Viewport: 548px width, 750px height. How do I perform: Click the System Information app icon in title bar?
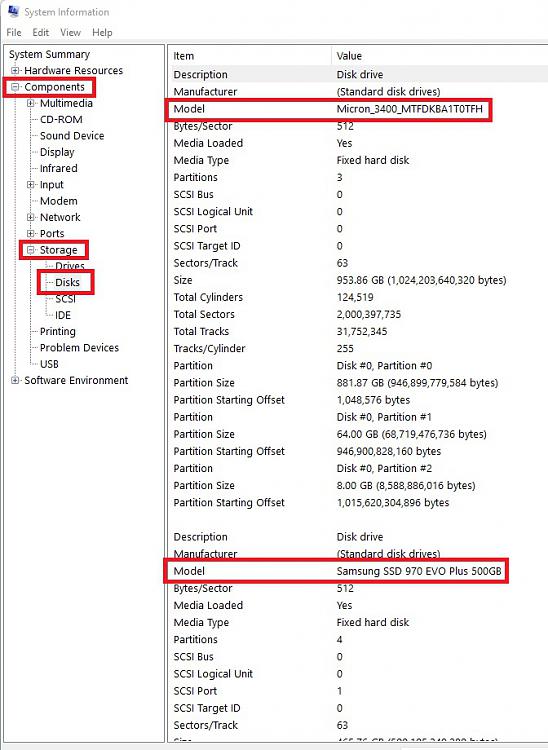tap(14, 11)
